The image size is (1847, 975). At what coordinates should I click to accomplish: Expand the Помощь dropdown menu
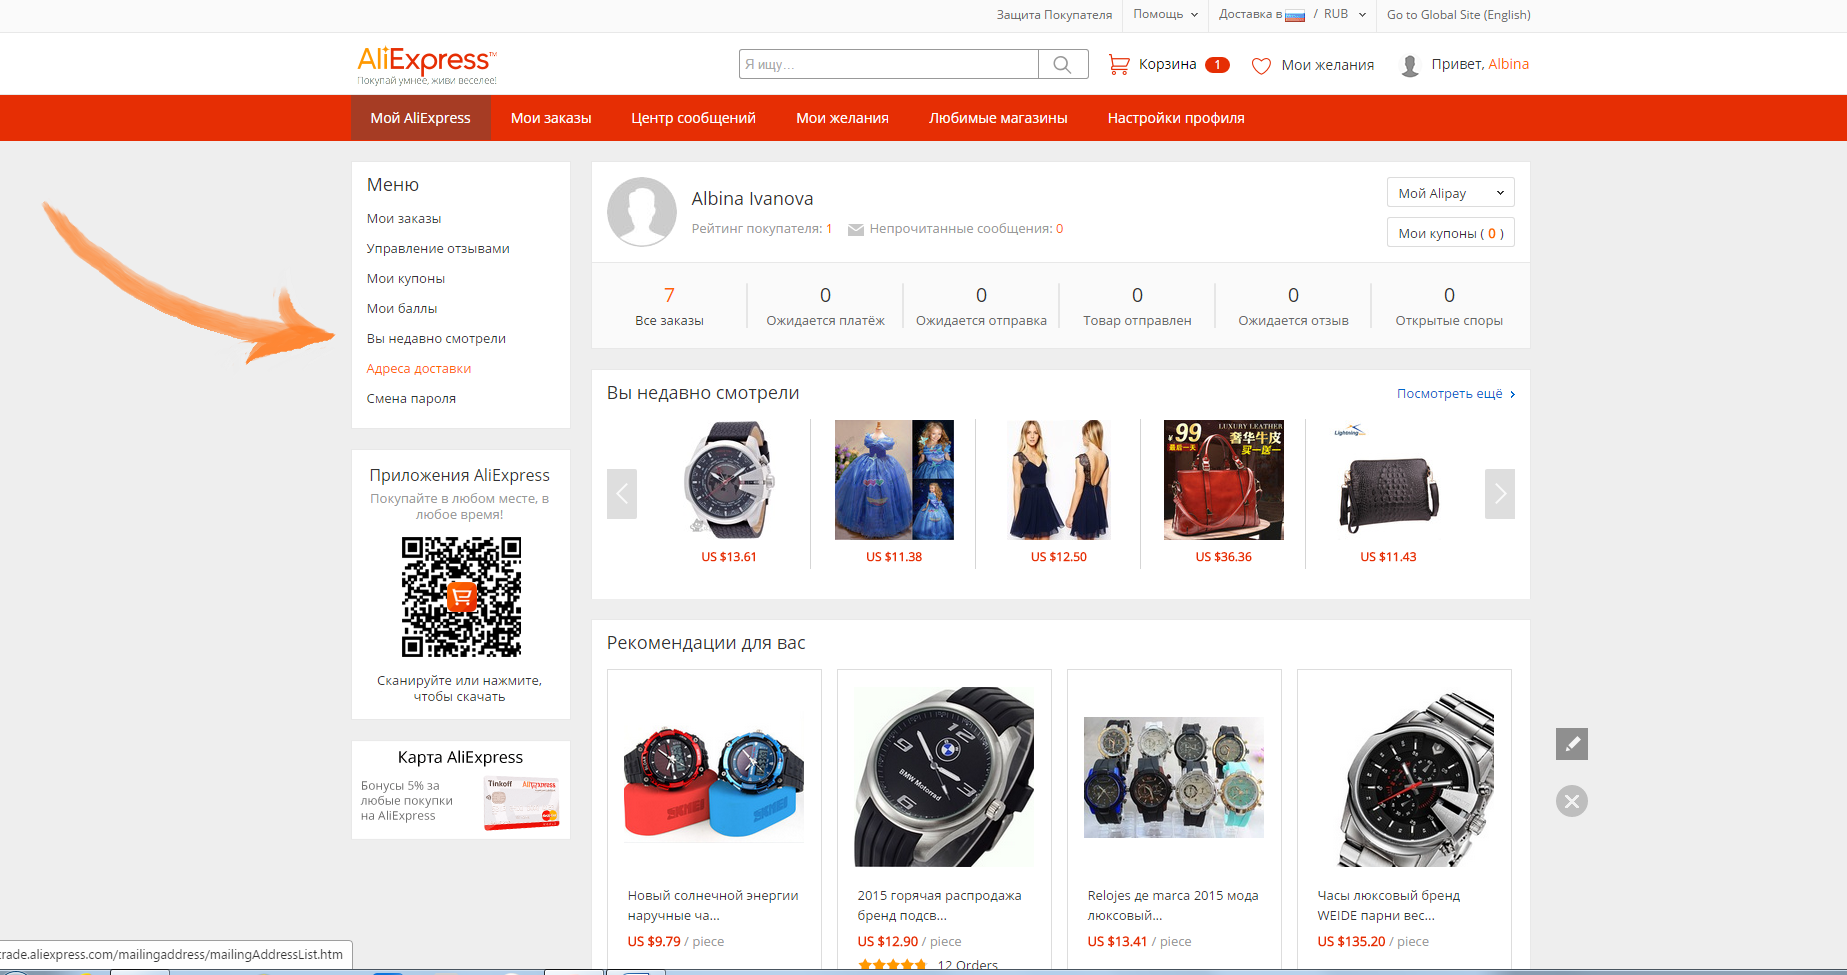[1165, 15]
